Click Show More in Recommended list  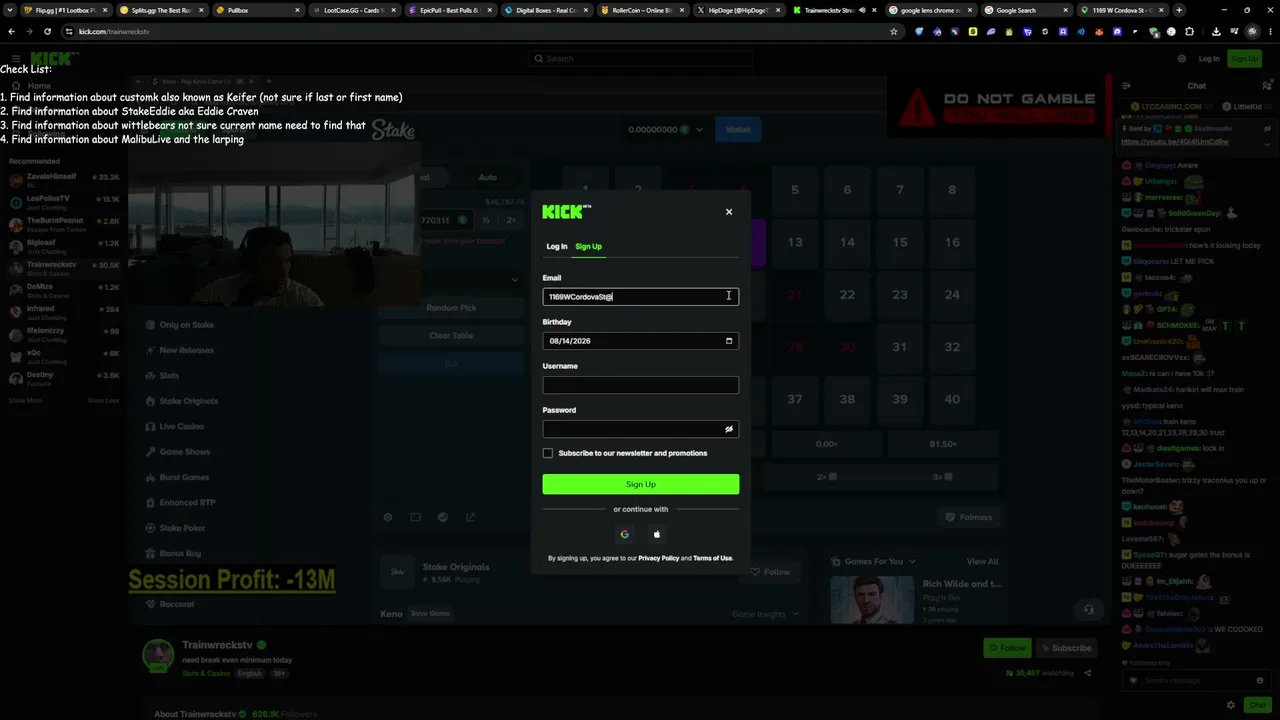point(25,400)
